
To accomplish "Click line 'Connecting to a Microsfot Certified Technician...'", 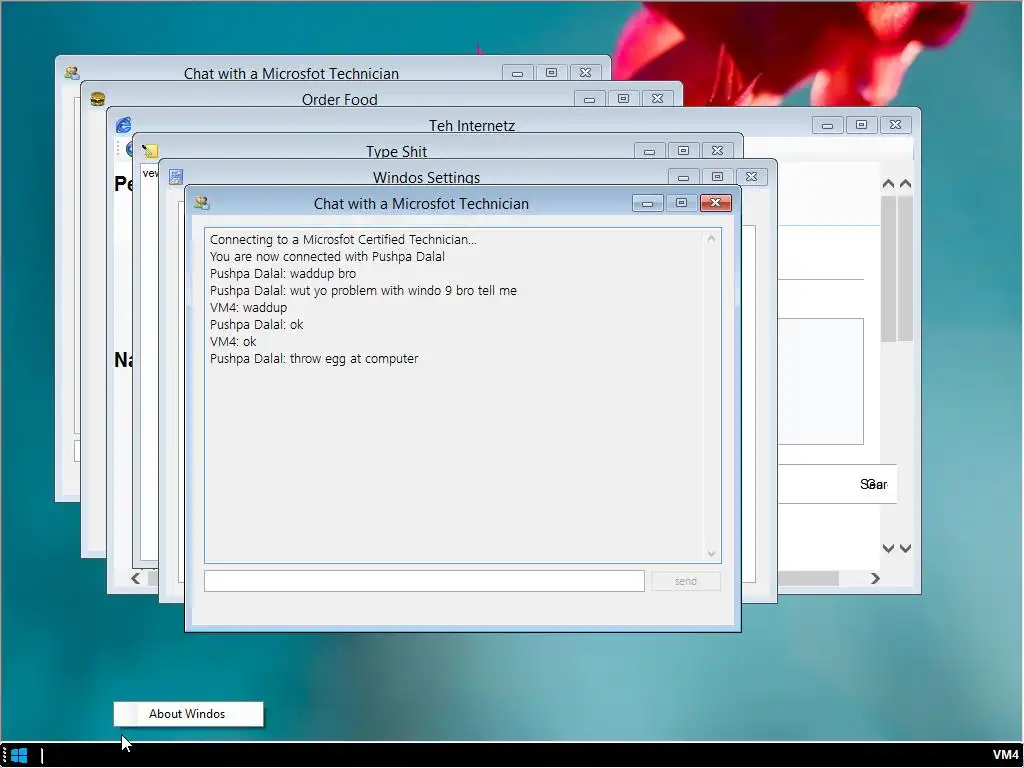I will [x=343, y=240].
